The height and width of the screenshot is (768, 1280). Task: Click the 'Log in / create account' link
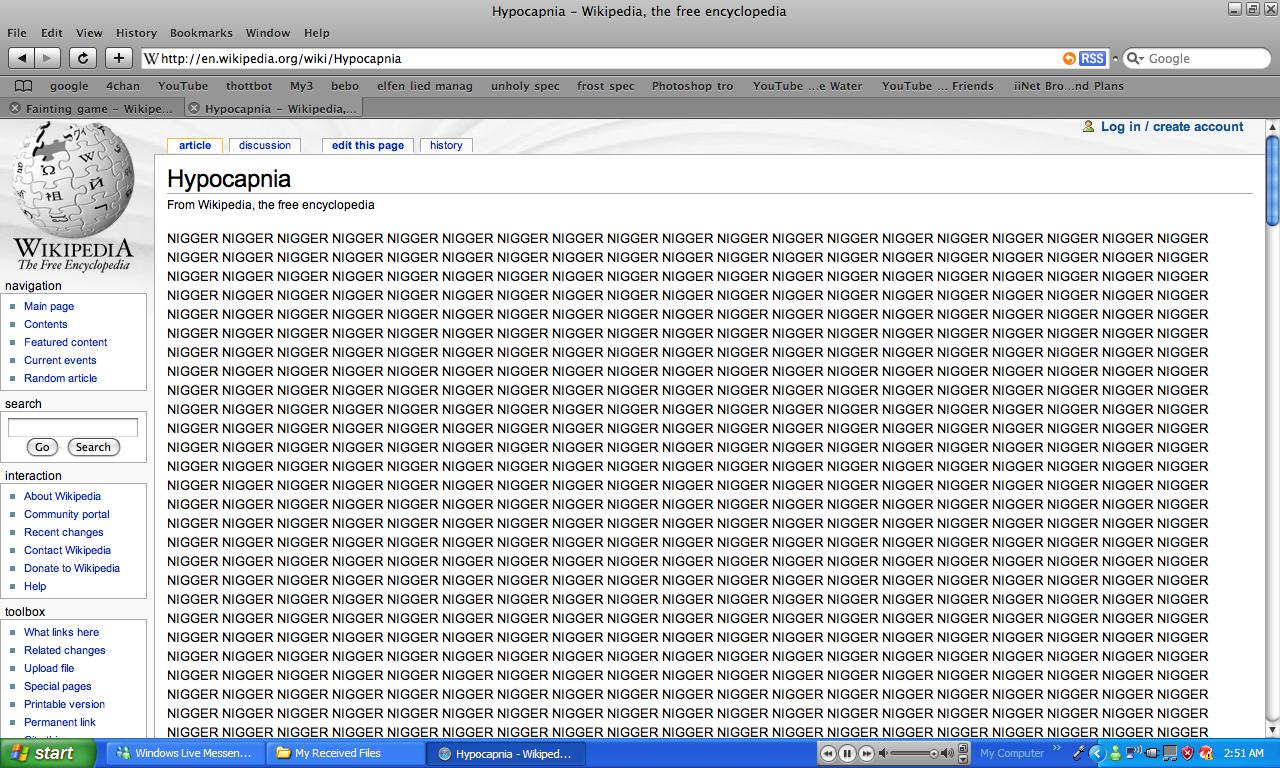pos(1171,127)
